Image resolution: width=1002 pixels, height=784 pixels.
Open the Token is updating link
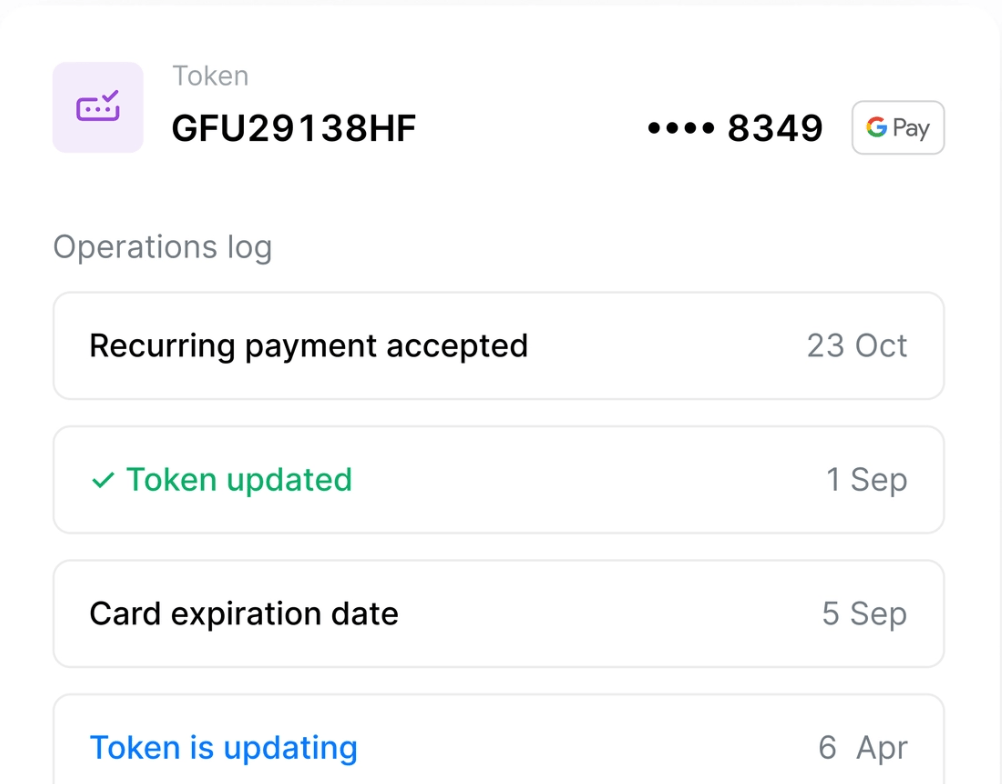pos(223,747)
